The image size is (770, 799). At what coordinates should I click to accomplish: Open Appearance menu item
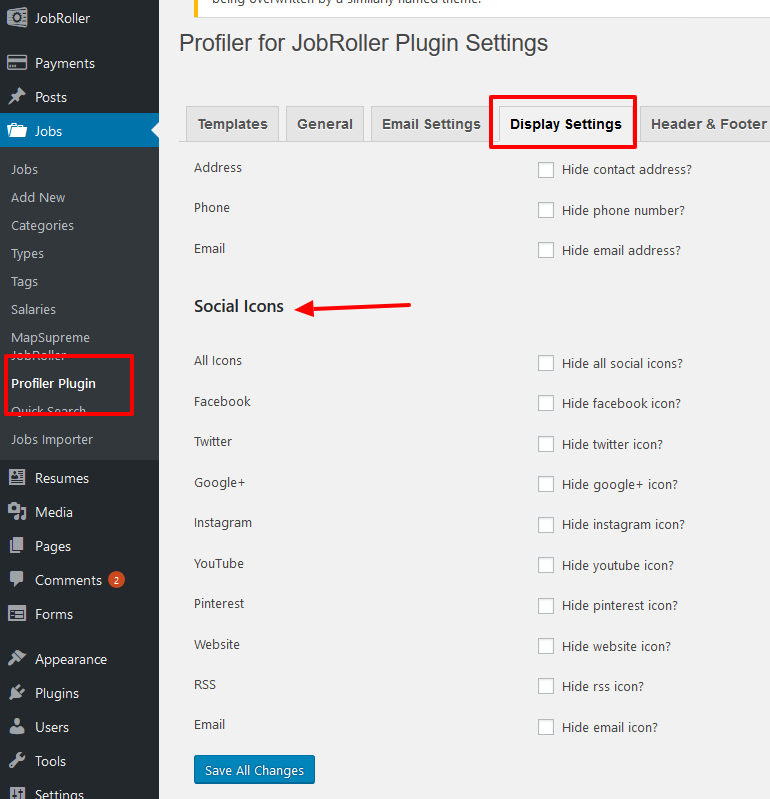click(x=71, y=659)
